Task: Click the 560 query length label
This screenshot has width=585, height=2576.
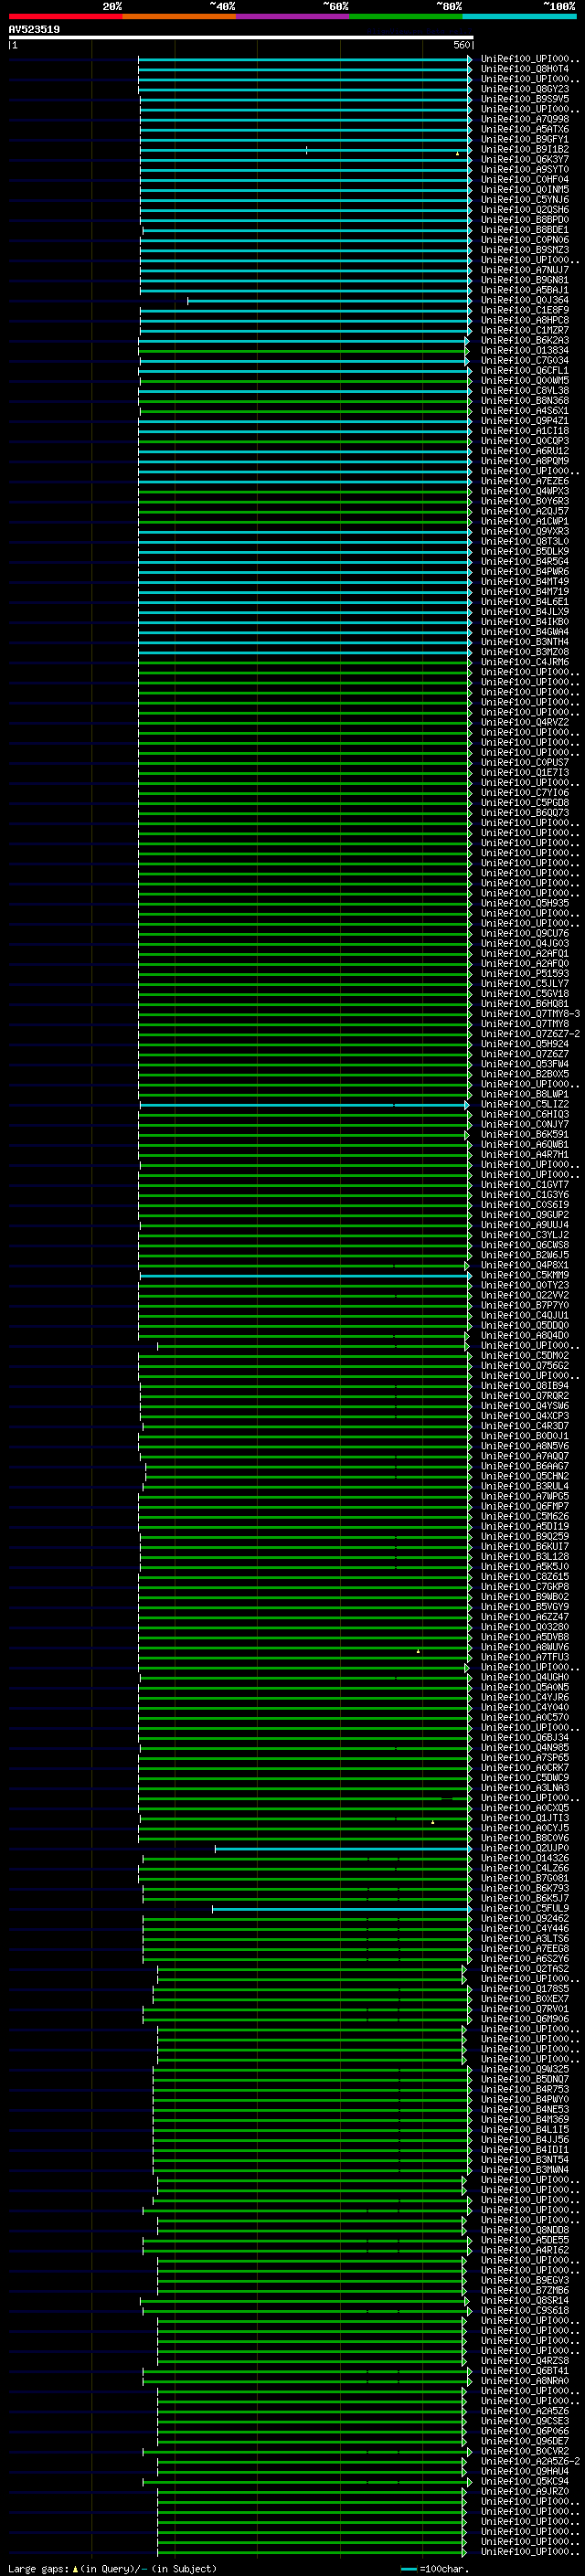Action: (x=462, y=45)
